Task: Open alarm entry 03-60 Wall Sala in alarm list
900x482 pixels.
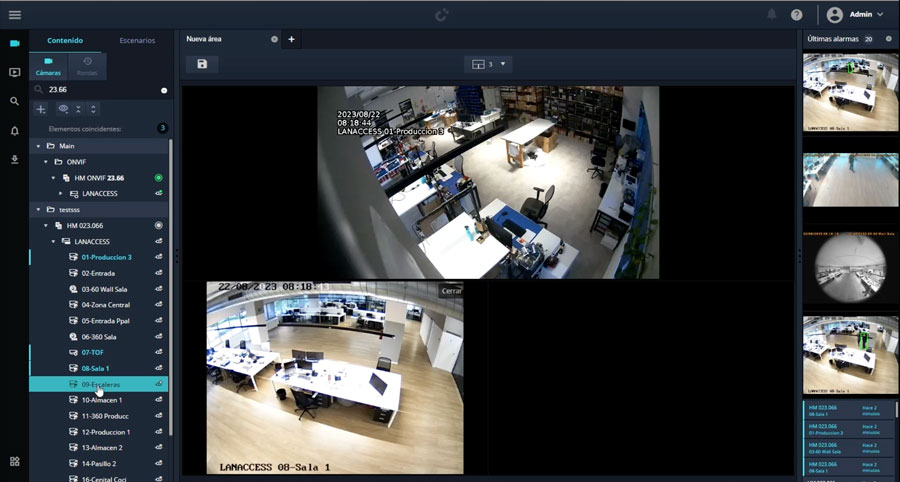Action: pyautogui.click(x=849, y=449)
